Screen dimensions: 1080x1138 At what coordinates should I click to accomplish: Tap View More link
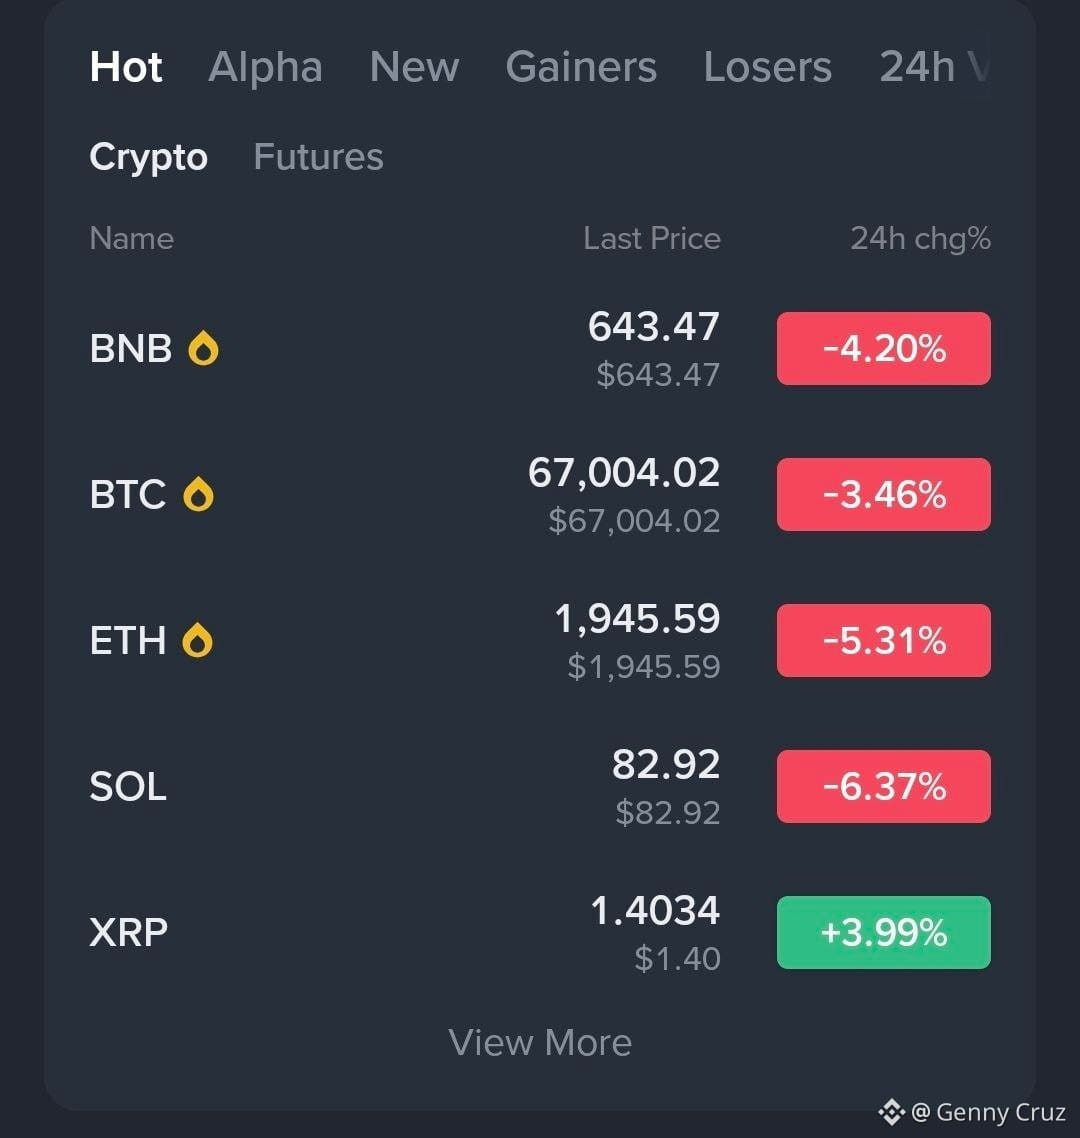[x=540, y=1043]
